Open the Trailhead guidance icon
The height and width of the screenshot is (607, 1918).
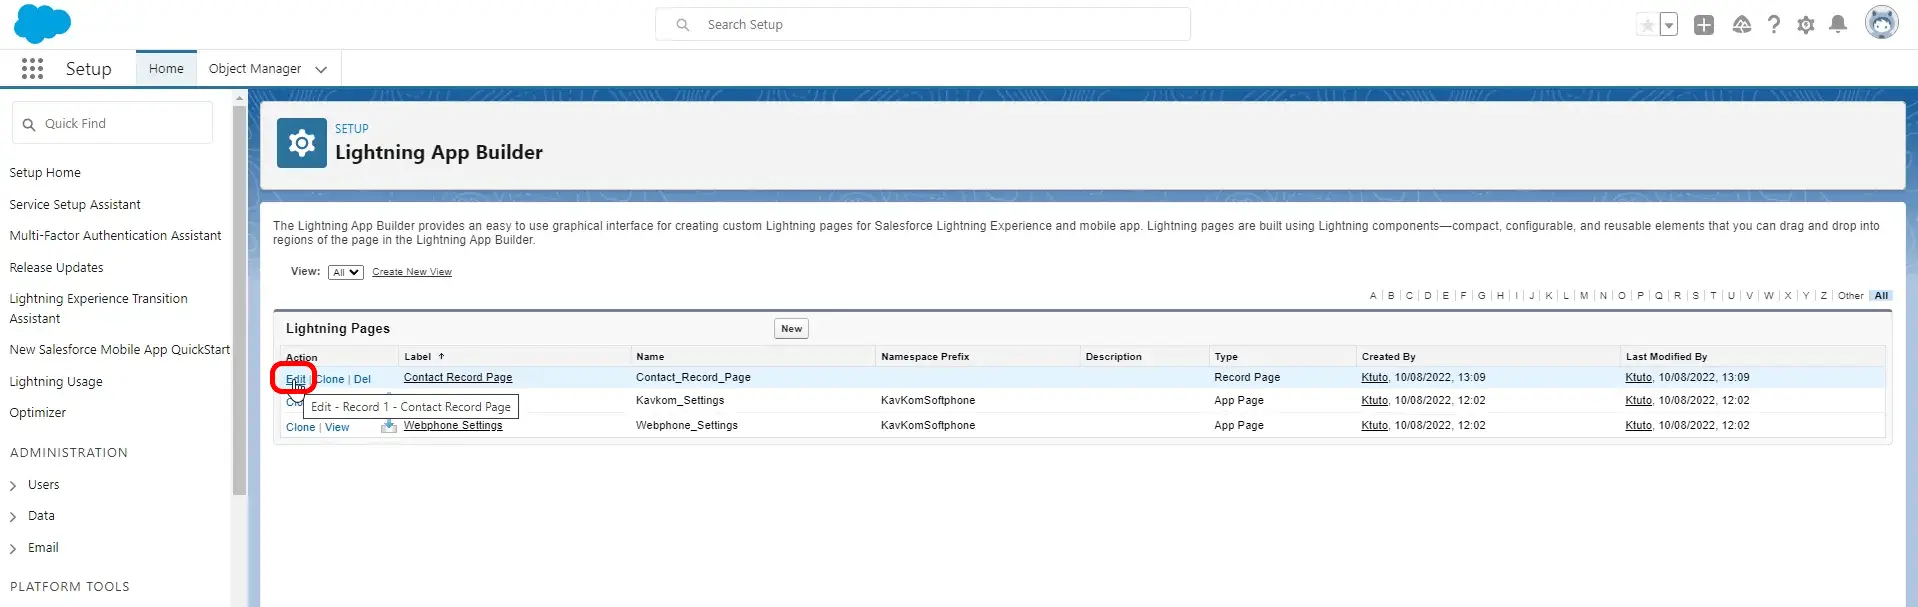pyautogui.click(x=1741, y=25)
